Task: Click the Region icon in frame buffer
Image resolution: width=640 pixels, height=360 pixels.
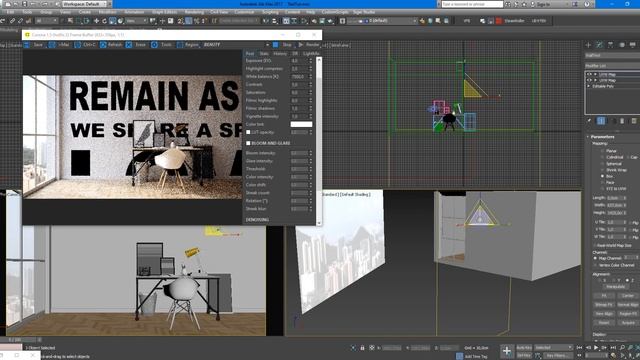Action: [x=180, y=45]
